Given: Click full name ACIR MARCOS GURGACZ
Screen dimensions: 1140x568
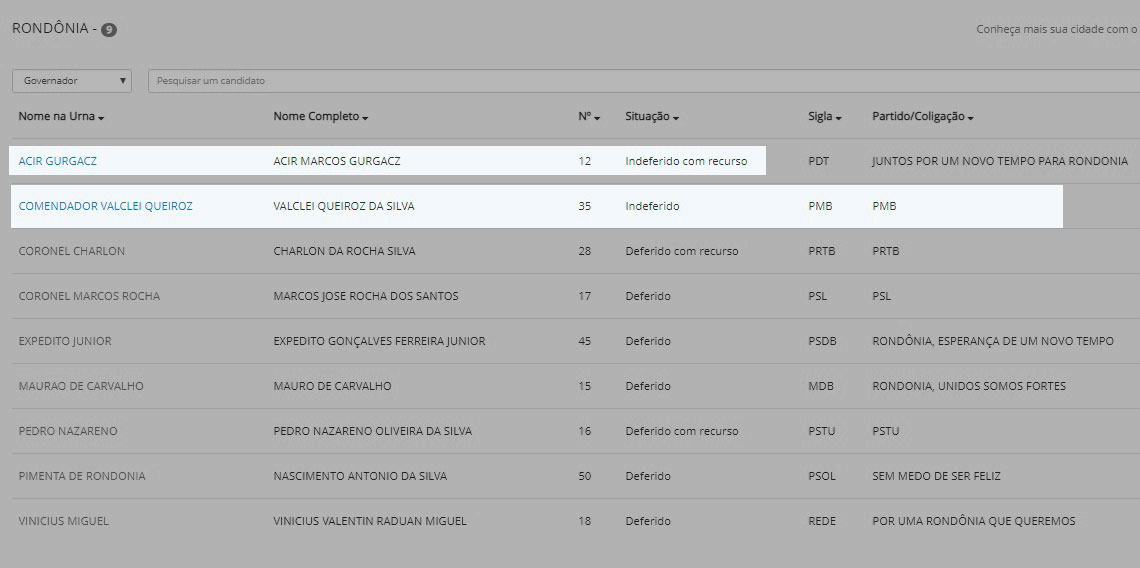Looking at the screenshot, I should [337, 161].
